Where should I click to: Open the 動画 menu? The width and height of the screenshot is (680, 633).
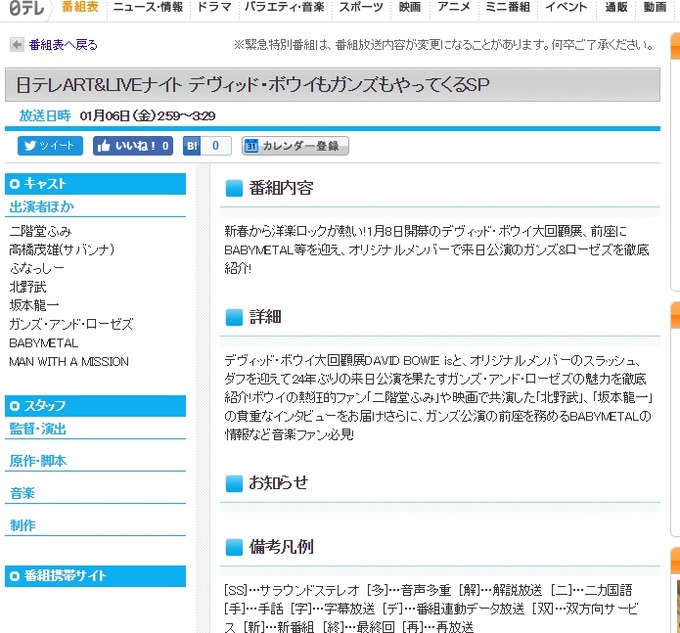pyautogui.click(x=655, y=7)
